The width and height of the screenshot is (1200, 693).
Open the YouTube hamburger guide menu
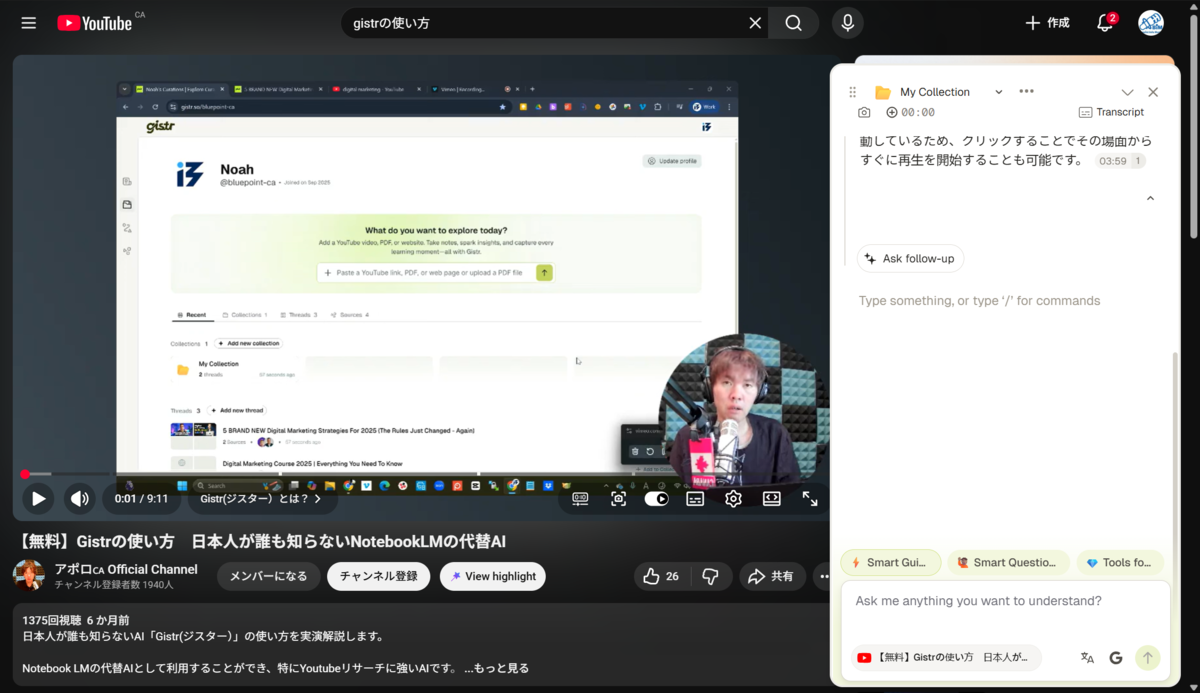pyautogui.click(x=28, y=23)
